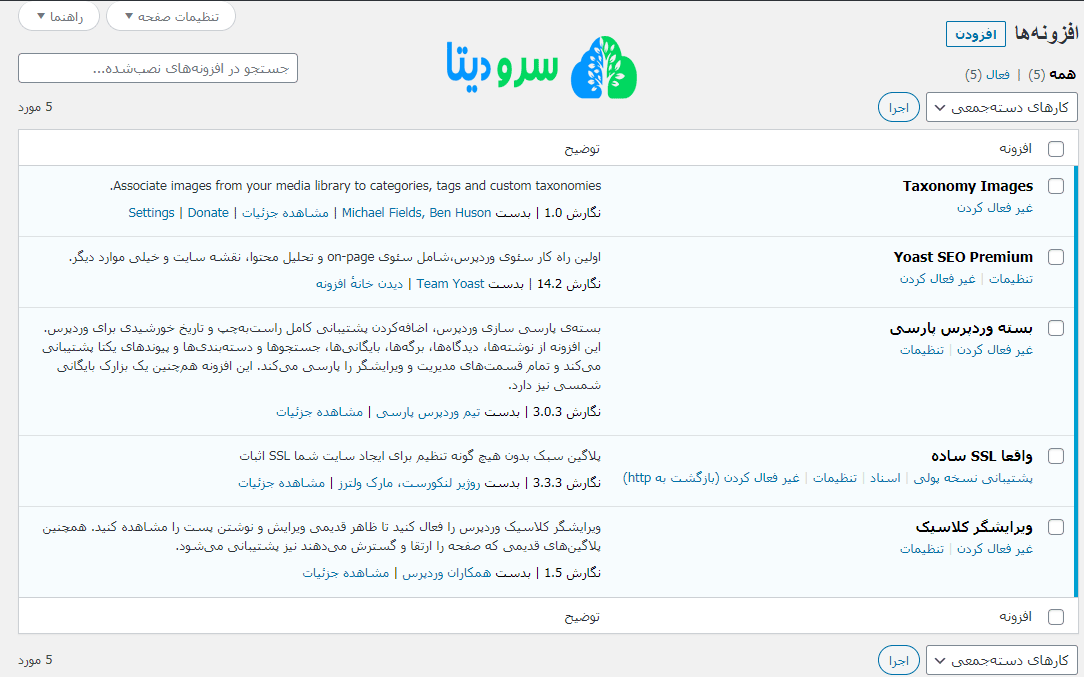Toggle the select-all checkbox in table header

click(1055, 149)
